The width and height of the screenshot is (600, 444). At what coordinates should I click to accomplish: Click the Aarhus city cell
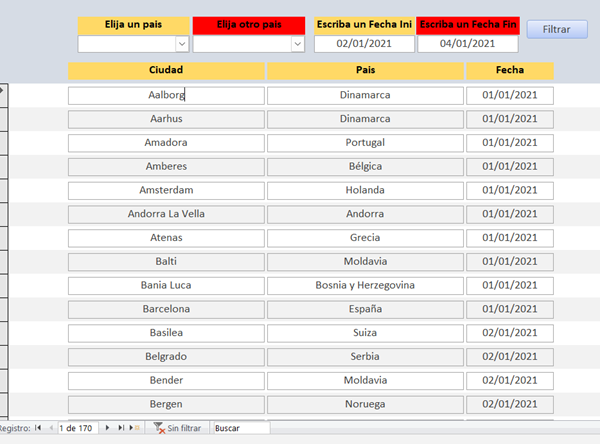point(166,119)
